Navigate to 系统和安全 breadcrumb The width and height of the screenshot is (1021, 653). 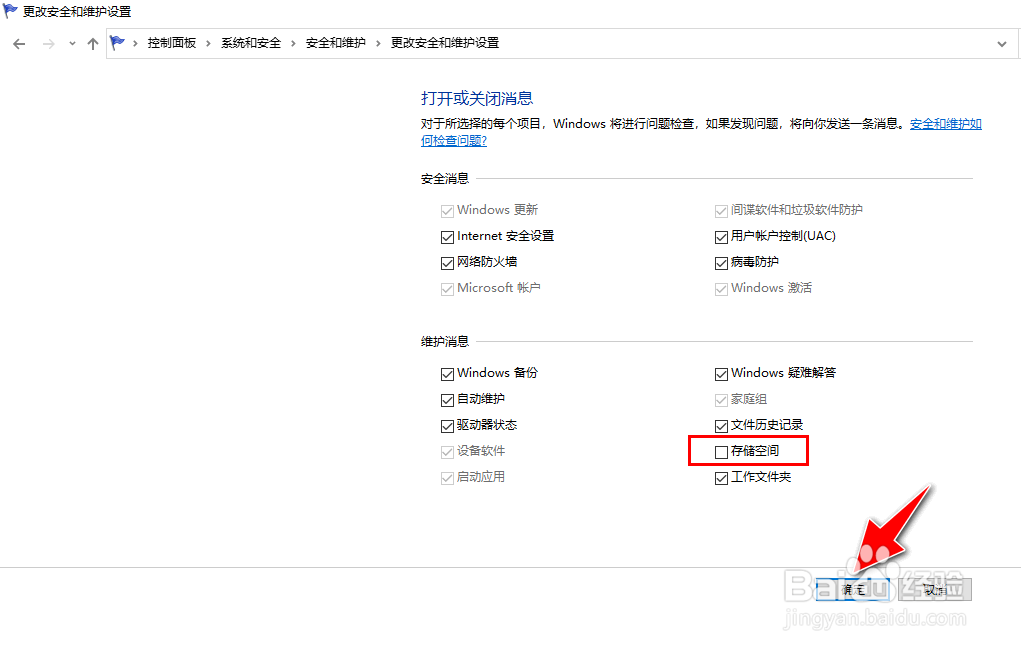[251, 43]
